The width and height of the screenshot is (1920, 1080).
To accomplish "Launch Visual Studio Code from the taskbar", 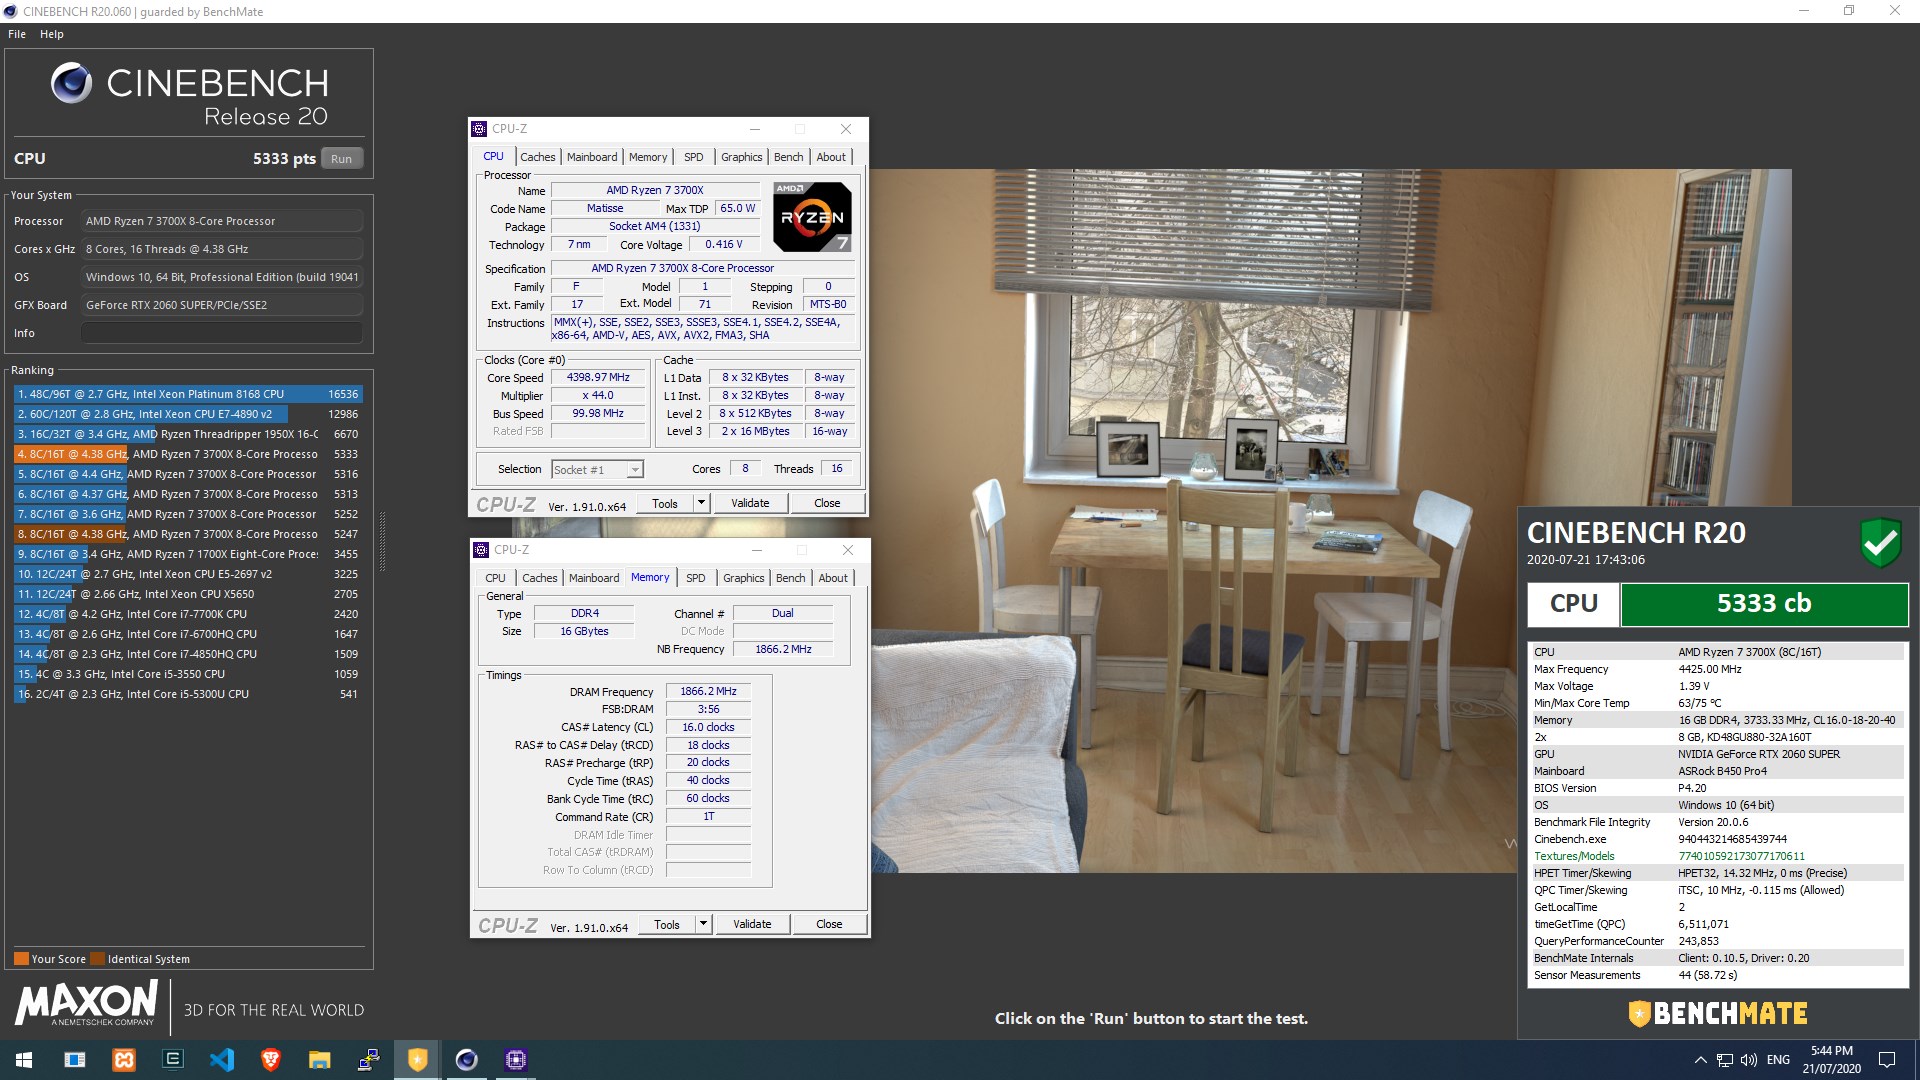I will [221, 1060].
